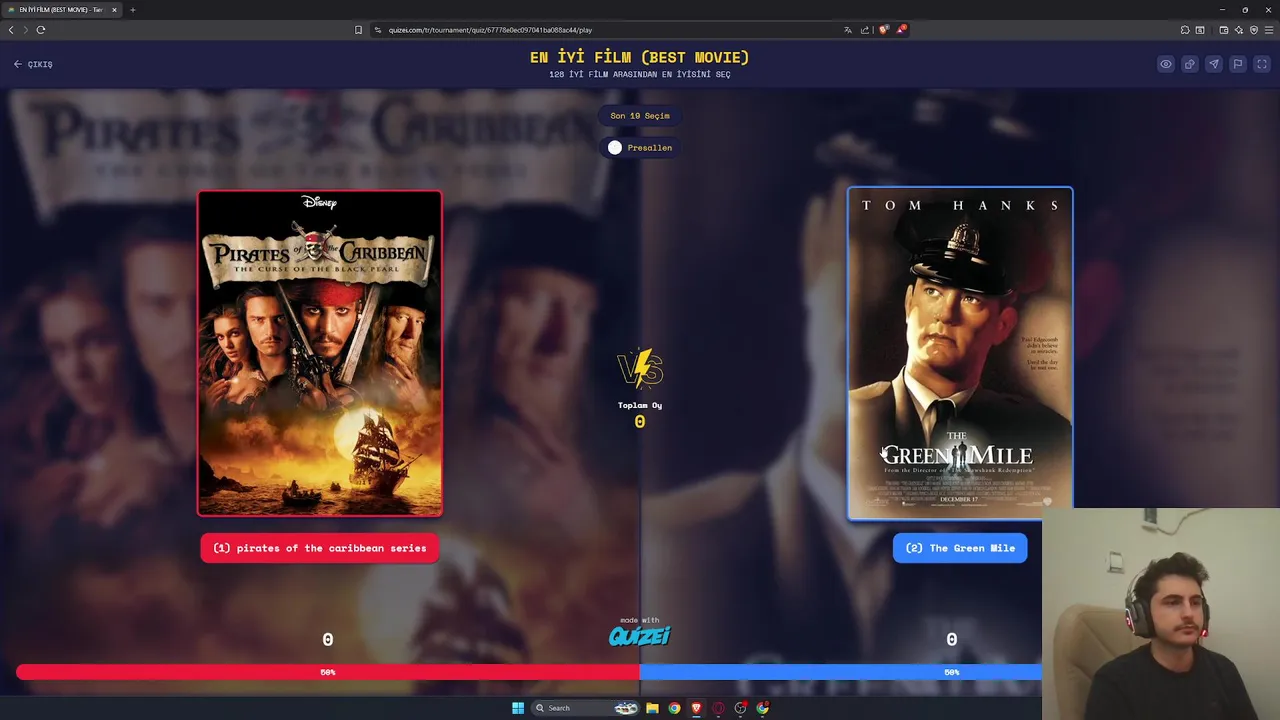This screenshot has height=720, width=1280.
Task: Choose the Pirates of the Caribbean poster
Action: point(320,353)
